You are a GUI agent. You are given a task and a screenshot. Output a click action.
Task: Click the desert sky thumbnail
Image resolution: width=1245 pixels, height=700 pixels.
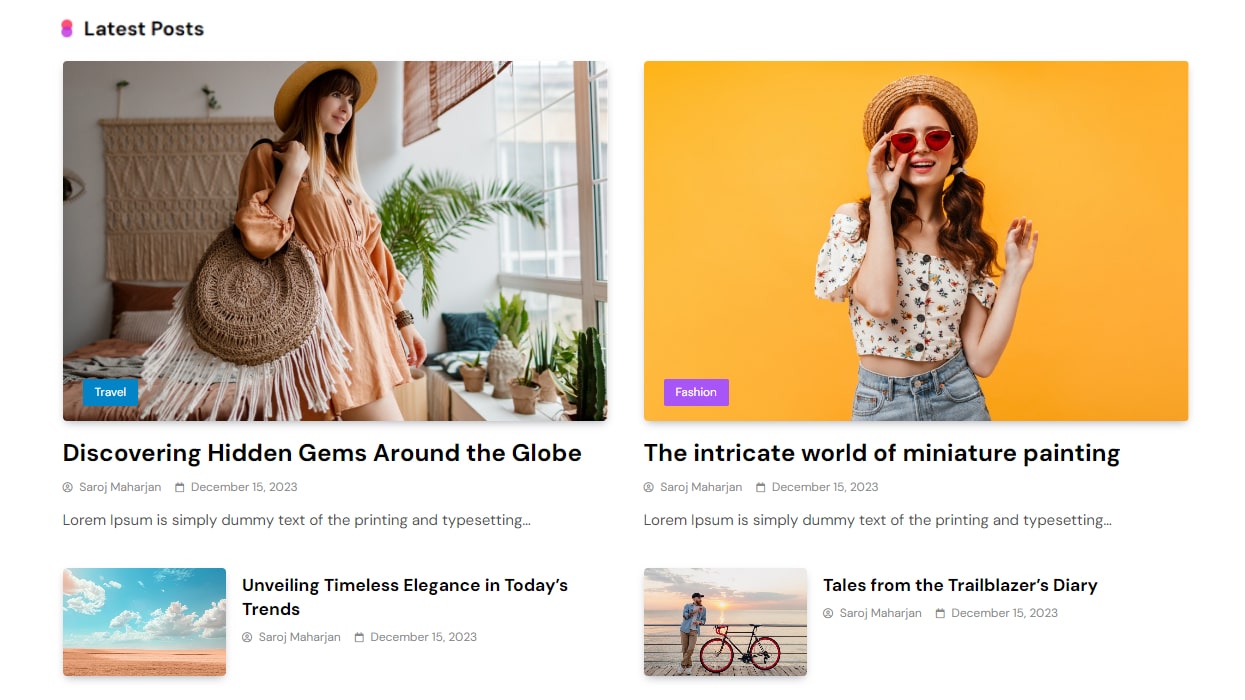coord(144,622)
